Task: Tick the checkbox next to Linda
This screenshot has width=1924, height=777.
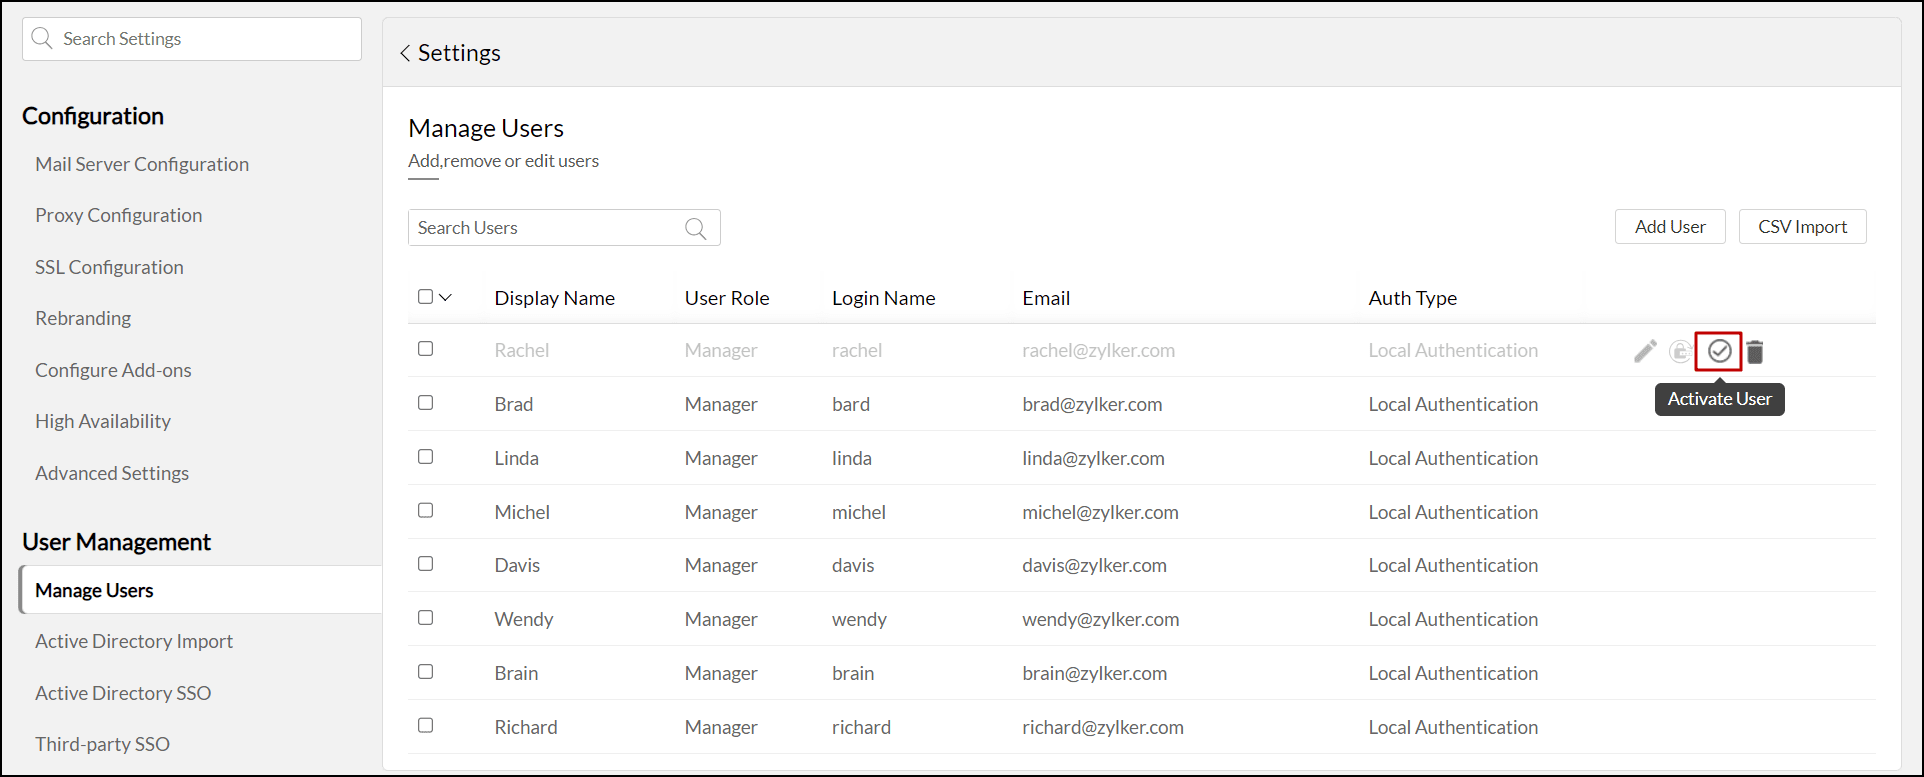Action: (426, 457)
